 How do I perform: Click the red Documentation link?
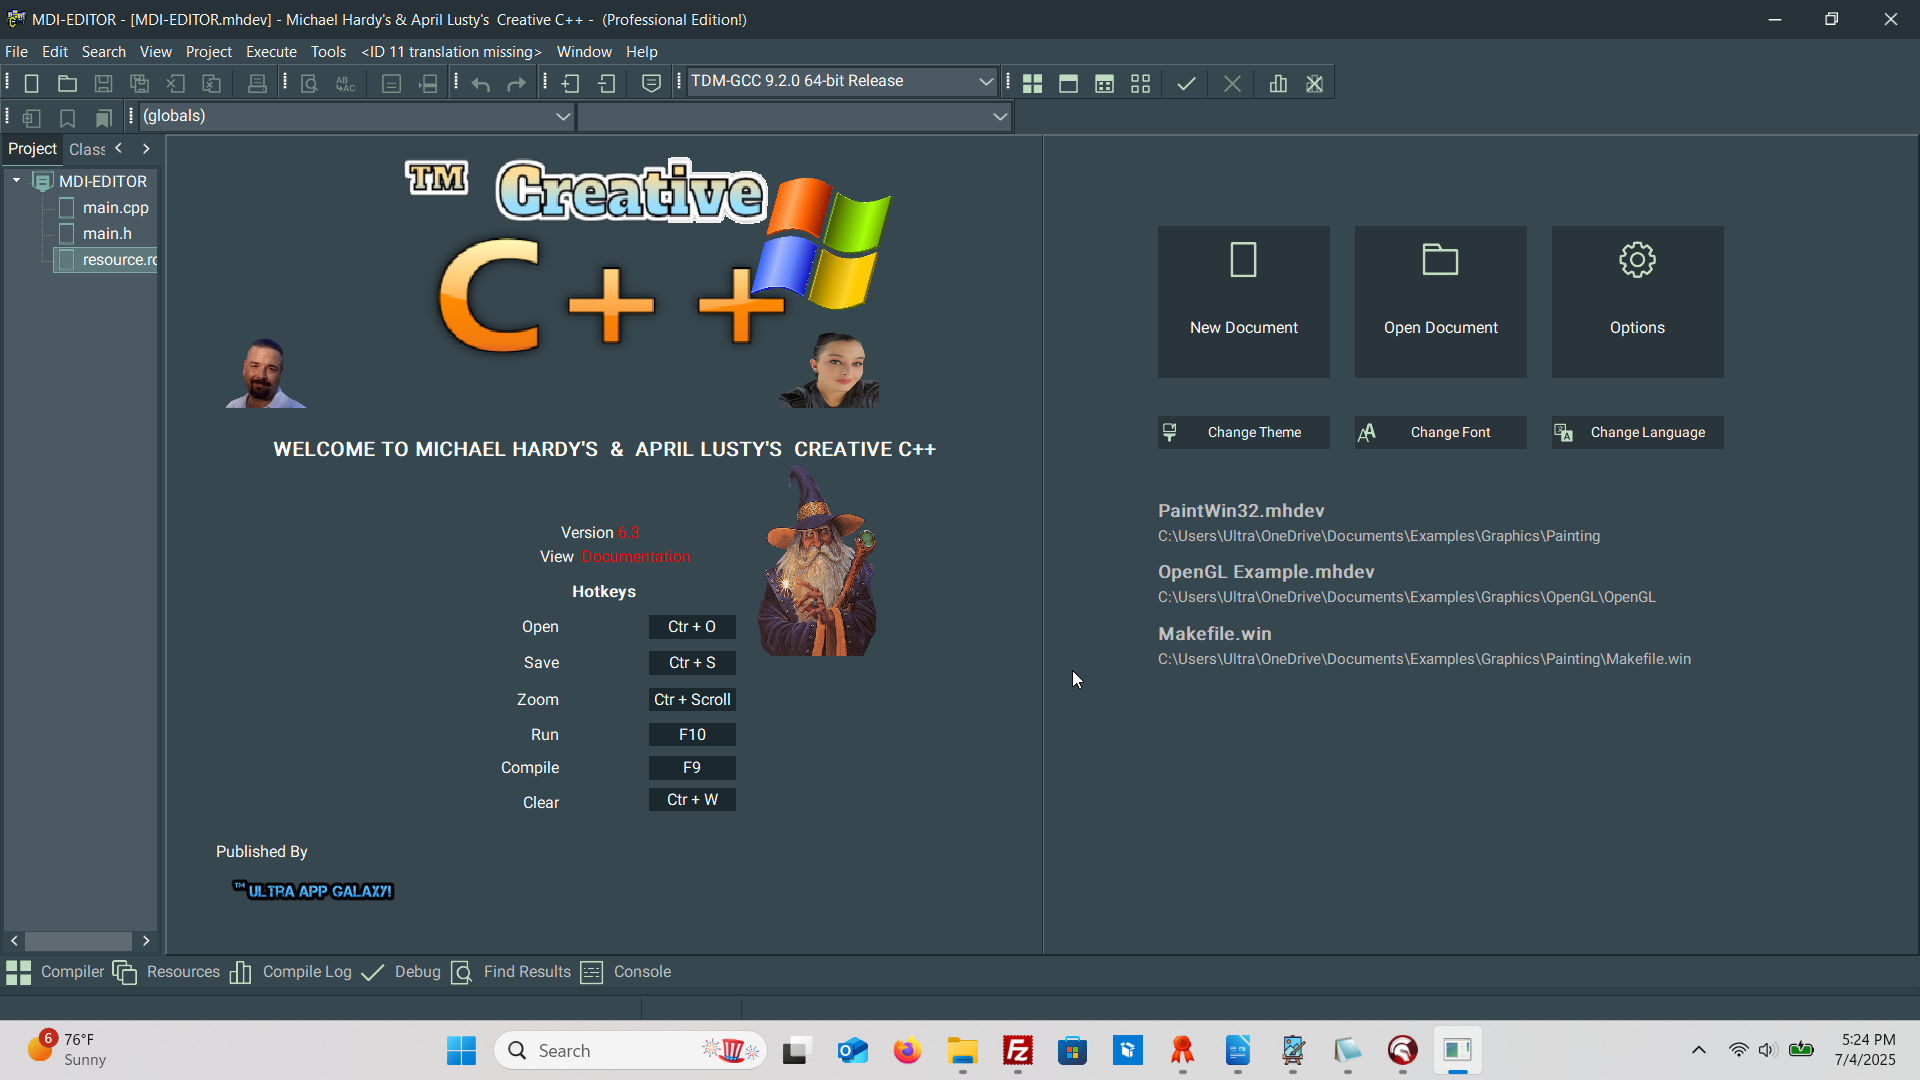click(x=636, y=557)
